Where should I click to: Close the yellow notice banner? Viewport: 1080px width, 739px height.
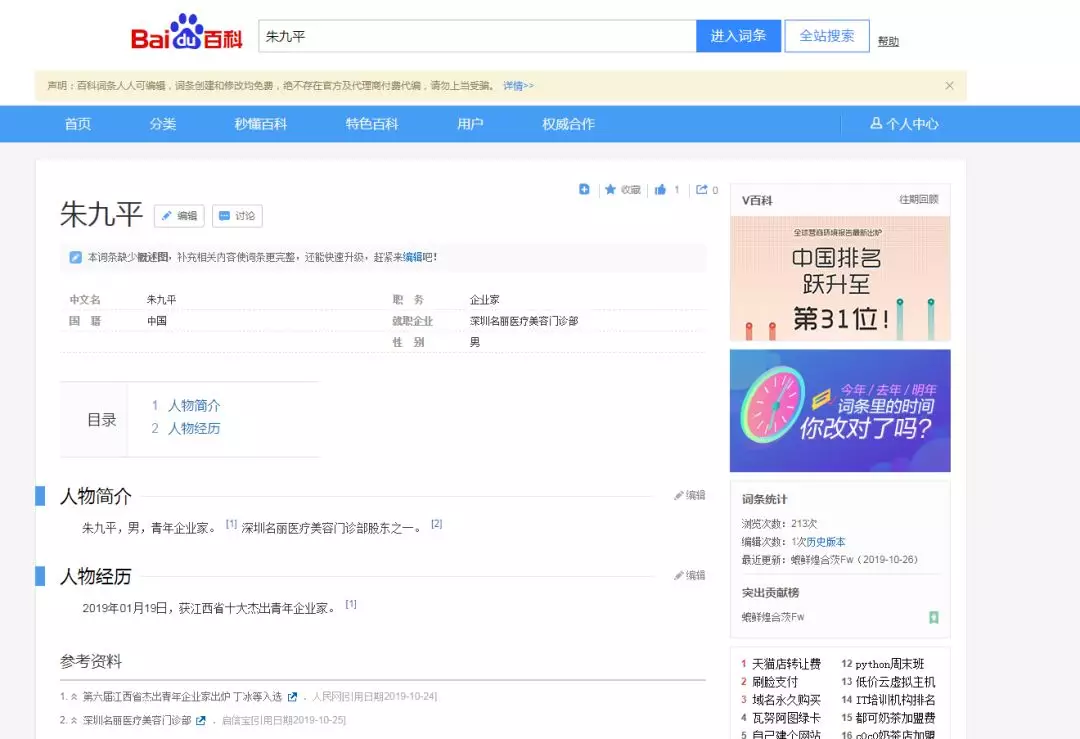pos(949,86)
